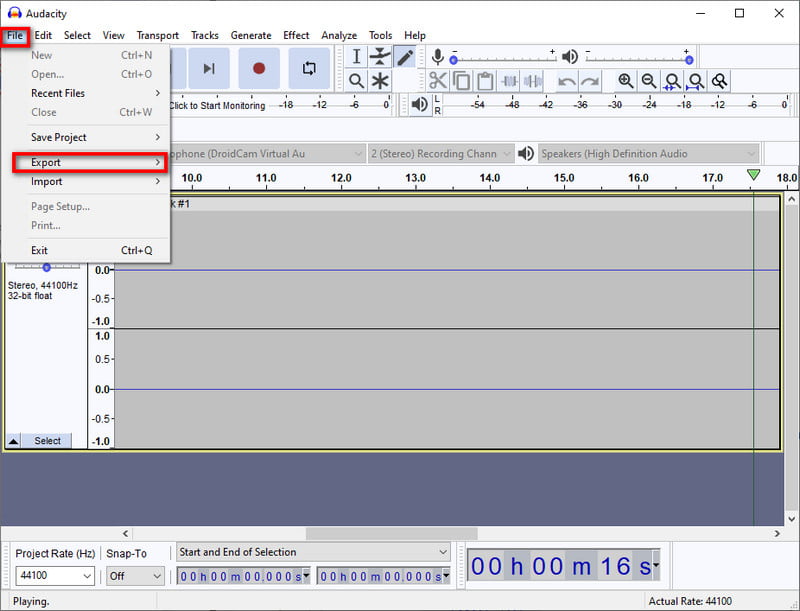
Task: Click the recording microphone meter icon
Action: 437,57
